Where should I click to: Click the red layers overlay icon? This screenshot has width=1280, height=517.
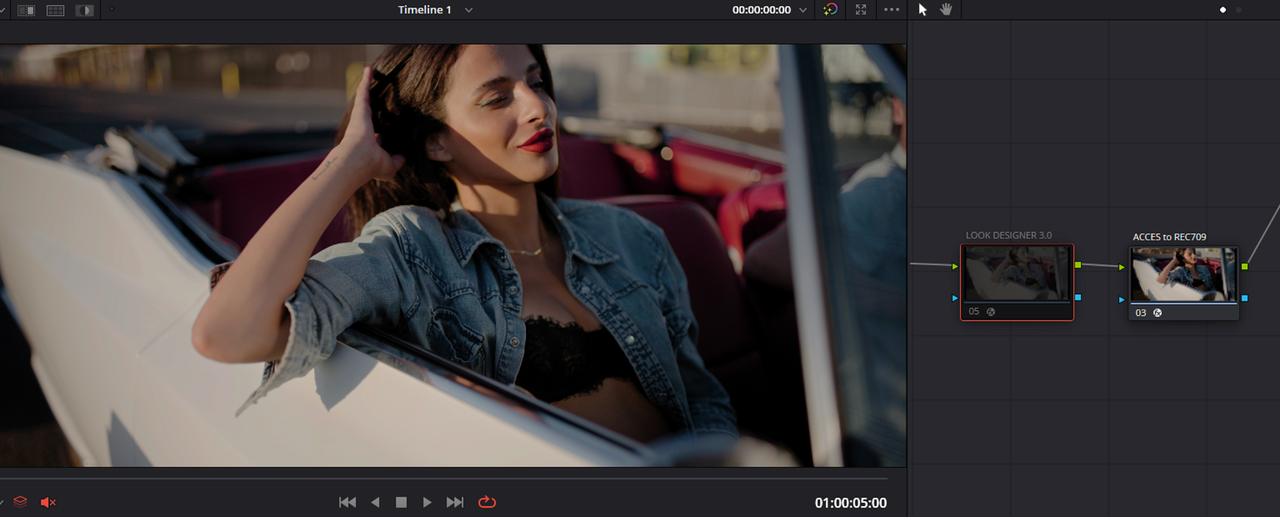tap(20, 502)
